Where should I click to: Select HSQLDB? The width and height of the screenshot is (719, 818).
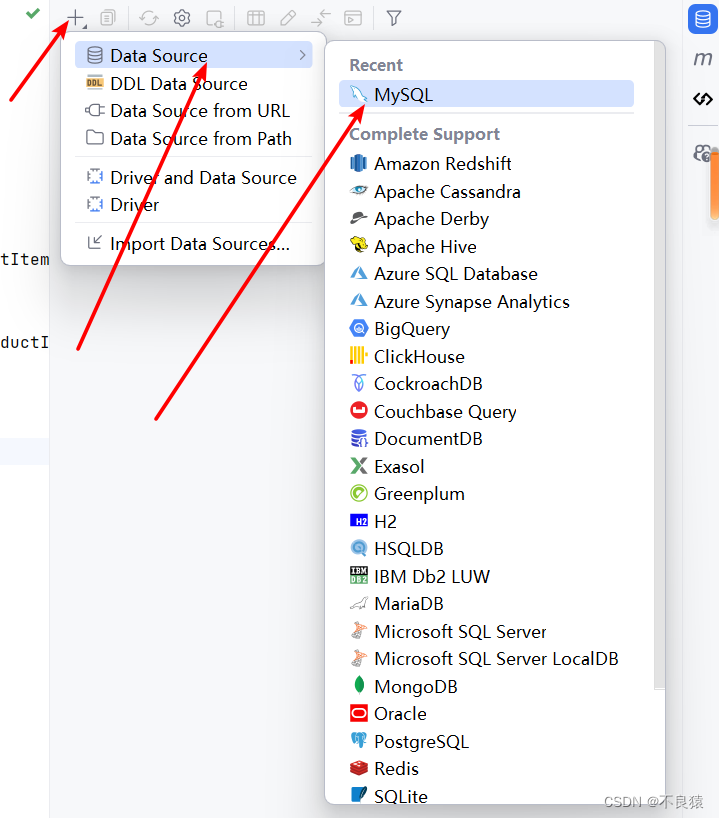486,548
